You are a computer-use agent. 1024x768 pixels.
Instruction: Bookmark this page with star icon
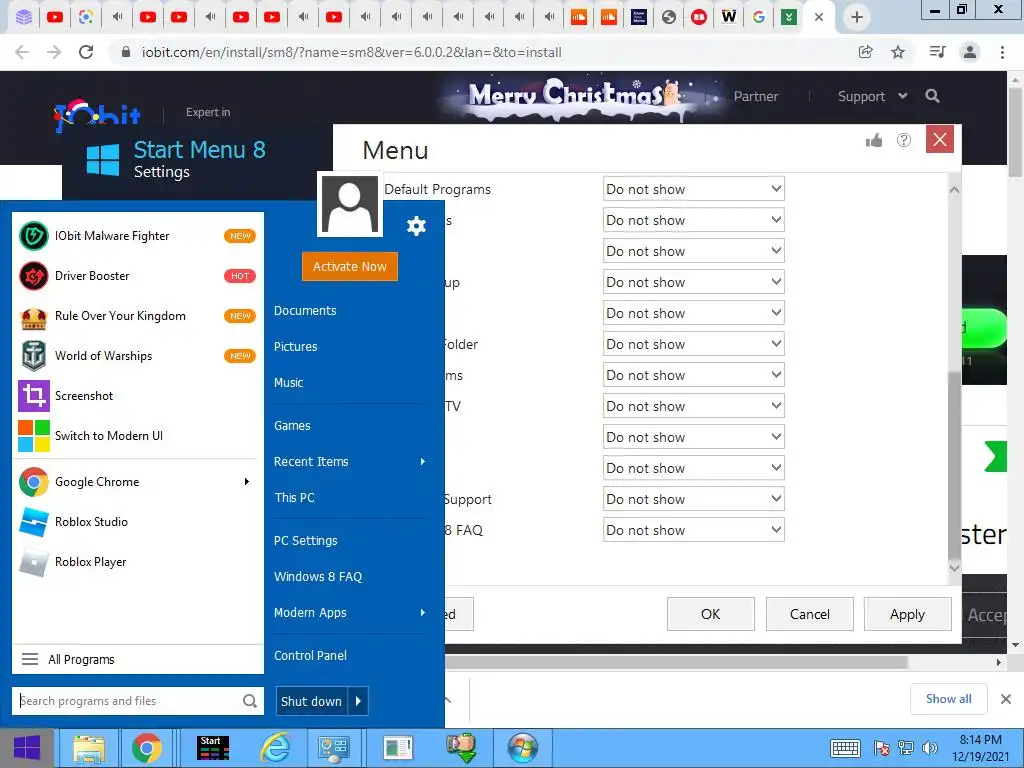[x=898, y=52]
